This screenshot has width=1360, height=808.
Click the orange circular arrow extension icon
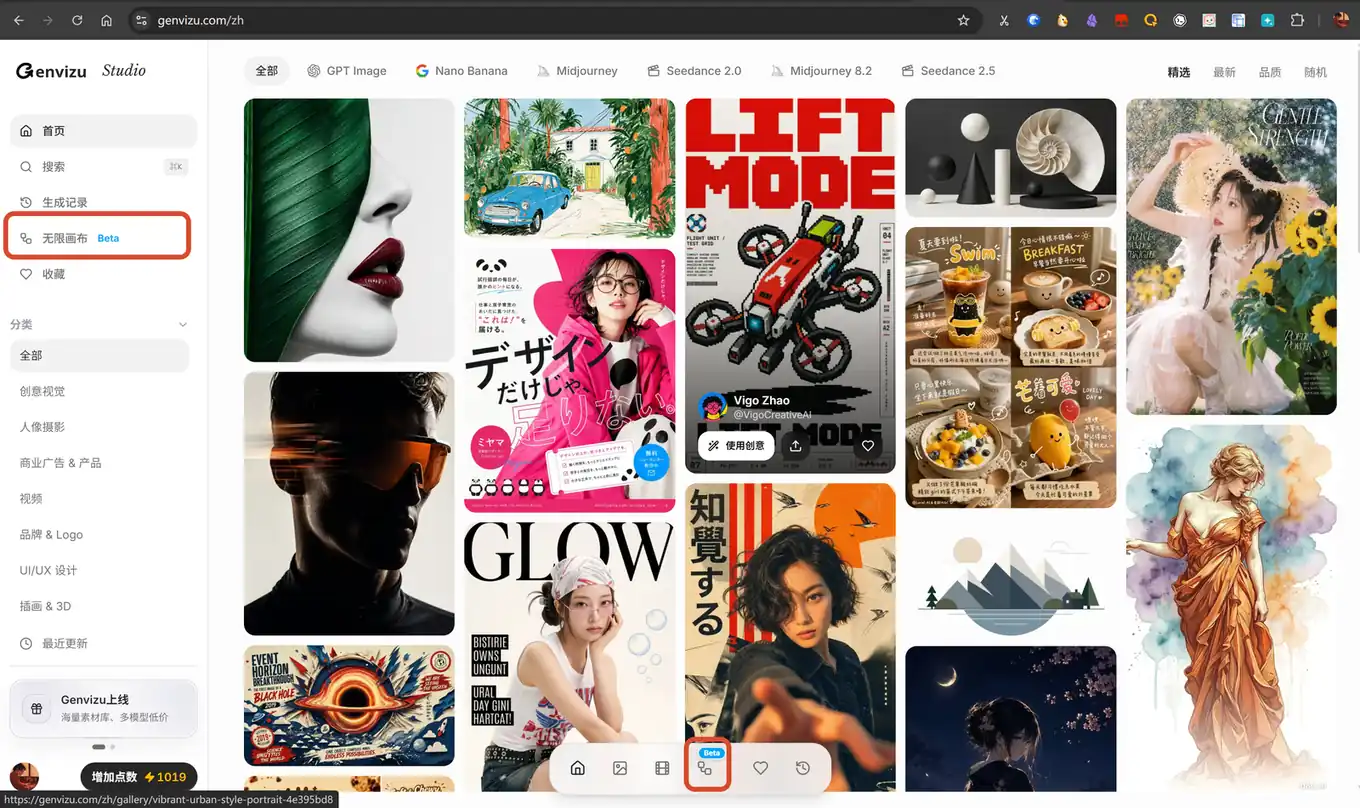(1151, 20)
